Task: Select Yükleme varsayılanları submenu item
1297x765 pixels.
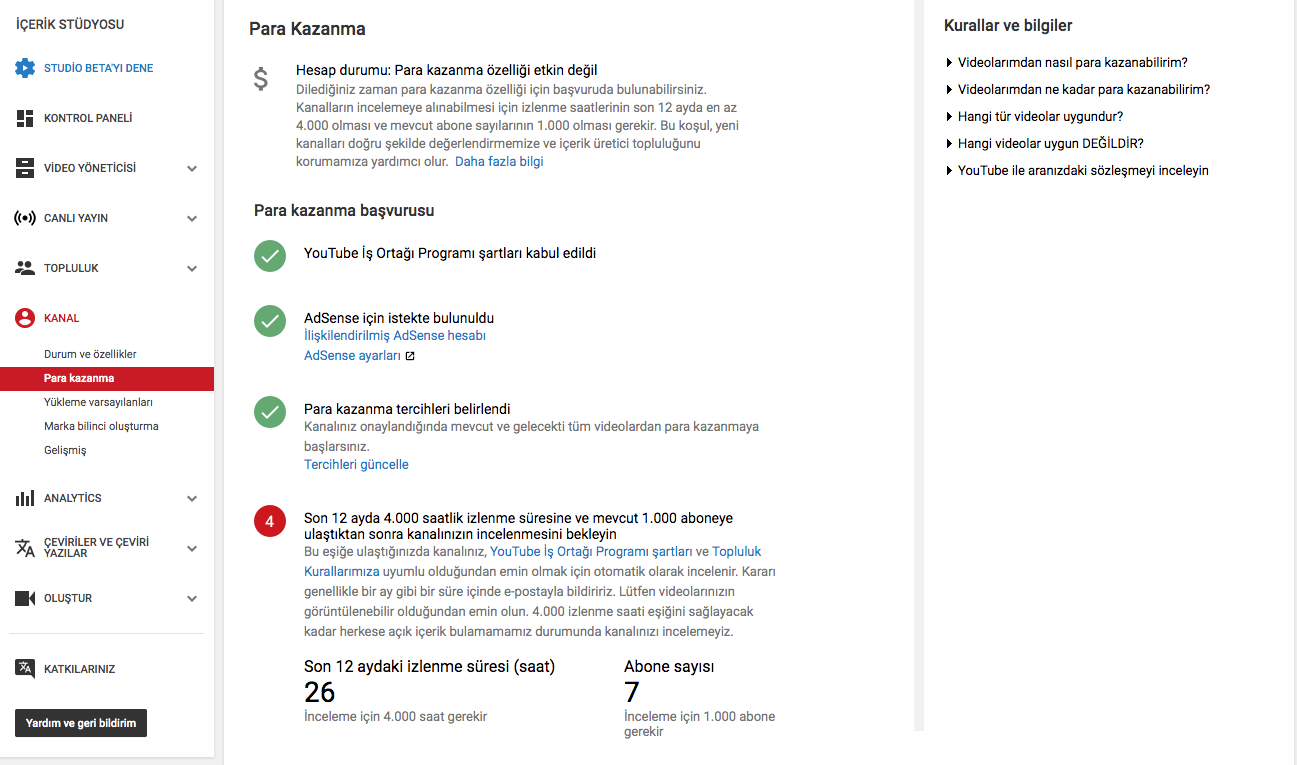Action: [x=98, y=402]
